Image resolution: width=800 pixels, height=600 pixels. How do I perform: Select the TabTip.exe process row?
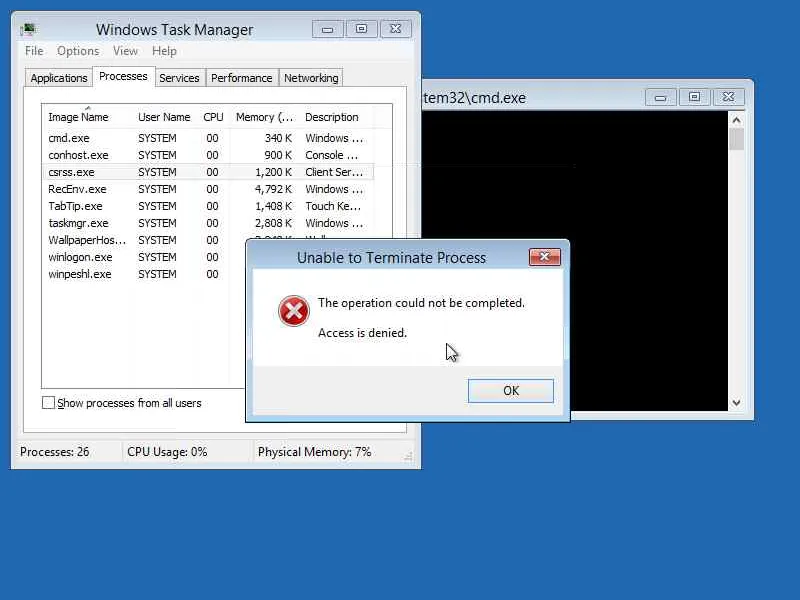pyautogui.click(x=208, y=206)
